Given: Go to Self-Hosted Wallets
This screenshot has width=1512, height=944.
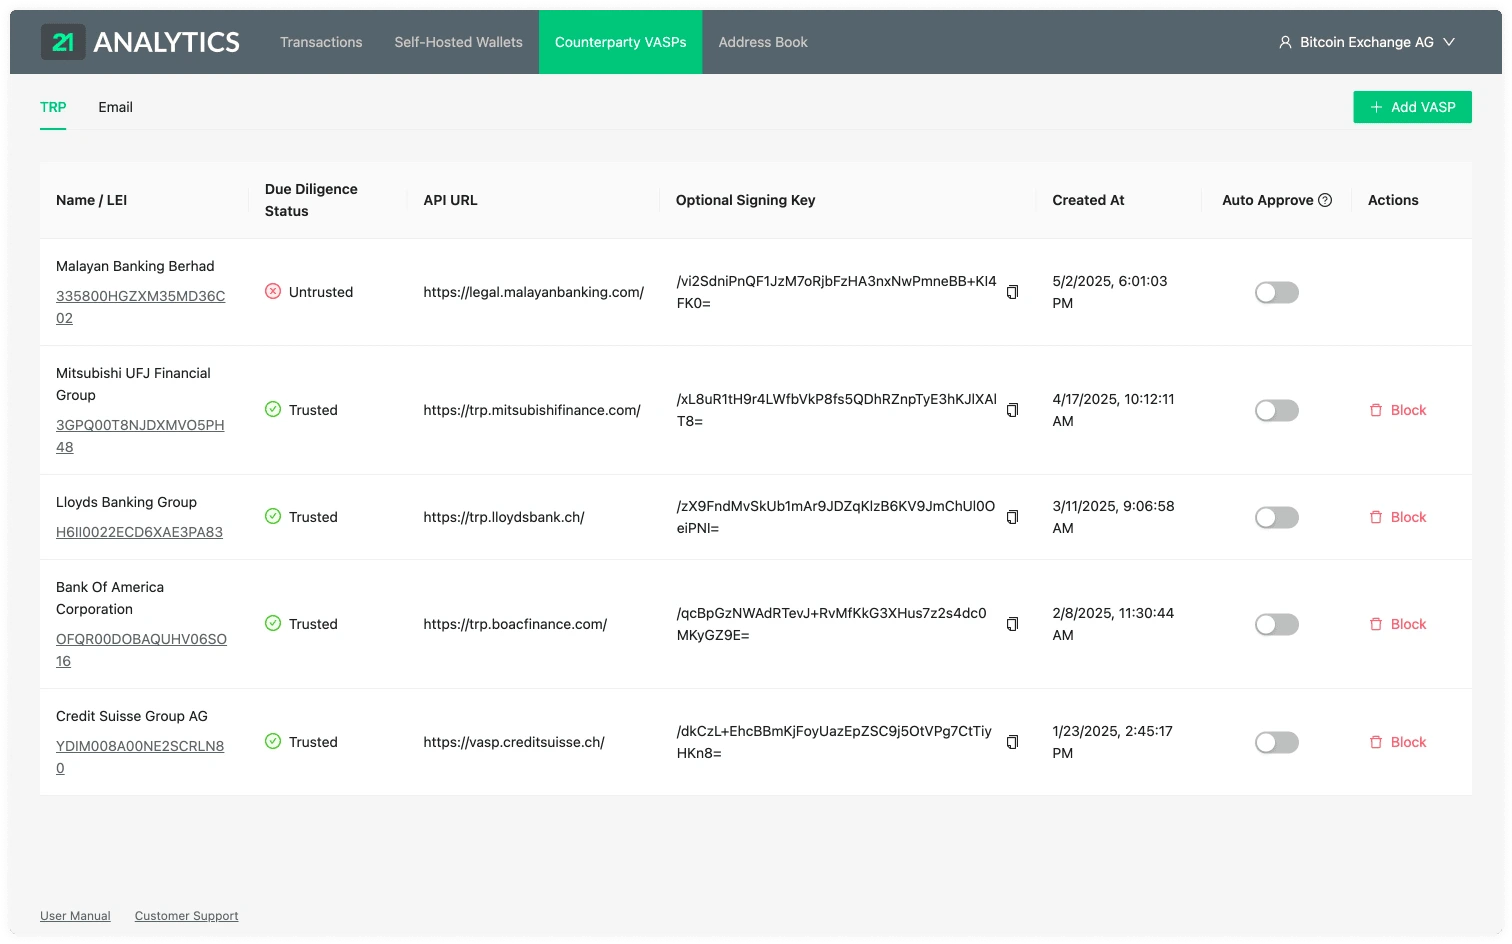Looking at the screenshot, I should 458,42.
